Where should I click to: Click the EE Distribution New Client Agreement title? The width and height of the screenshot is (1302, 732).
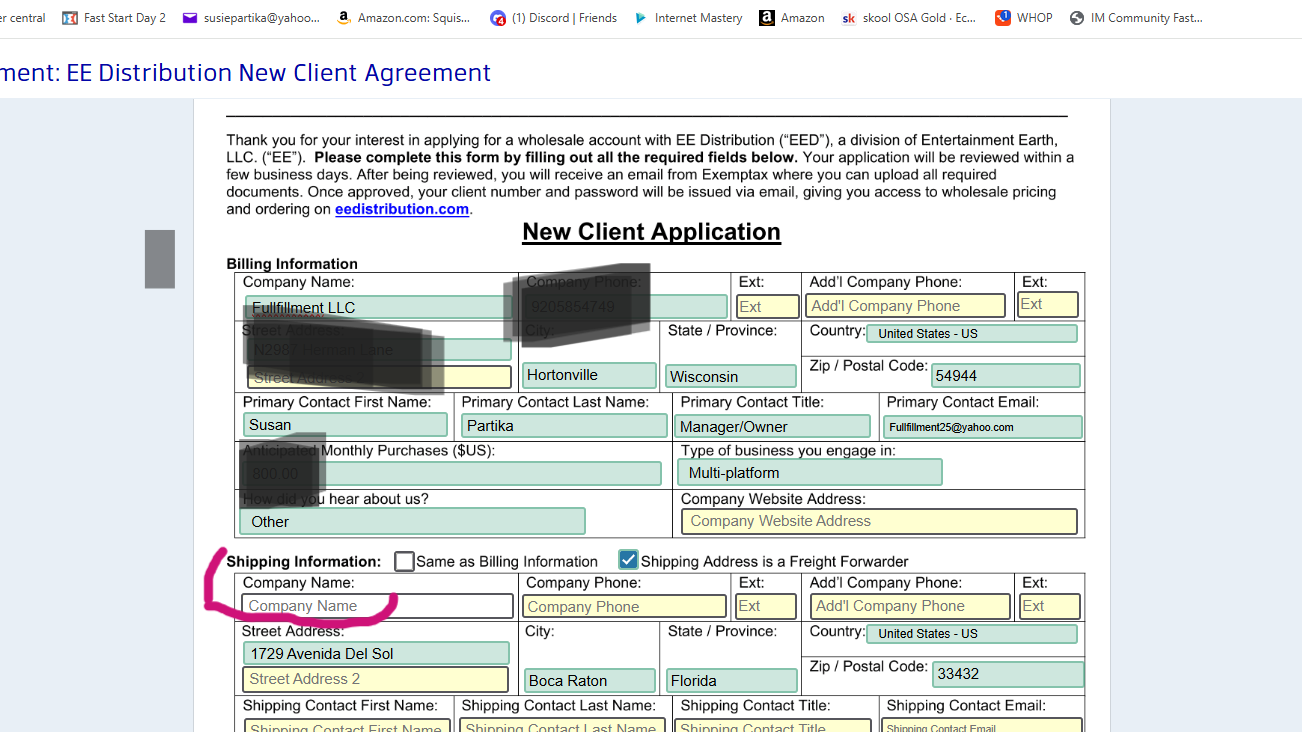279,72
